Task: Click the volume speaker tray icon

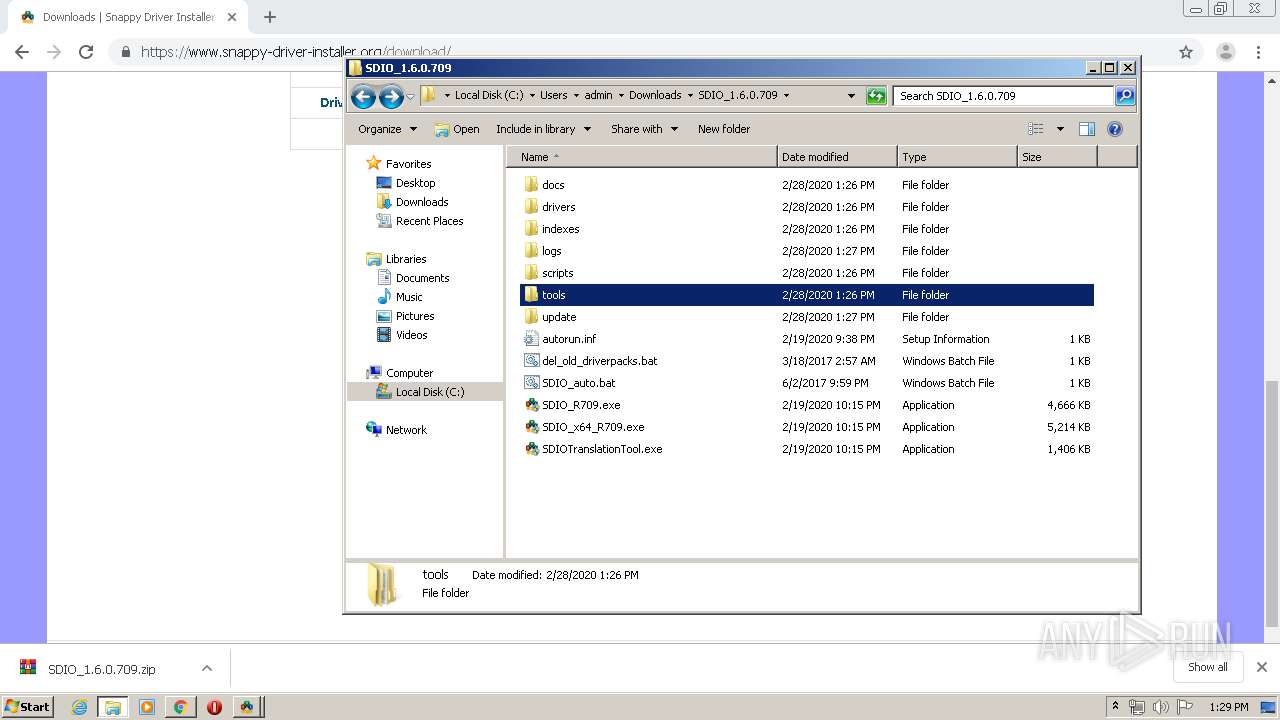Action: 1160,707
